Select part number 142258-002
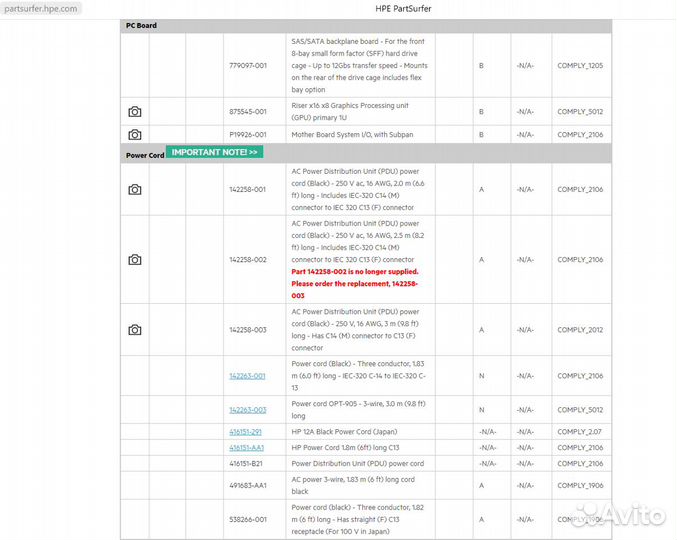This screenshot has width=677, height=540. [248, 260]
